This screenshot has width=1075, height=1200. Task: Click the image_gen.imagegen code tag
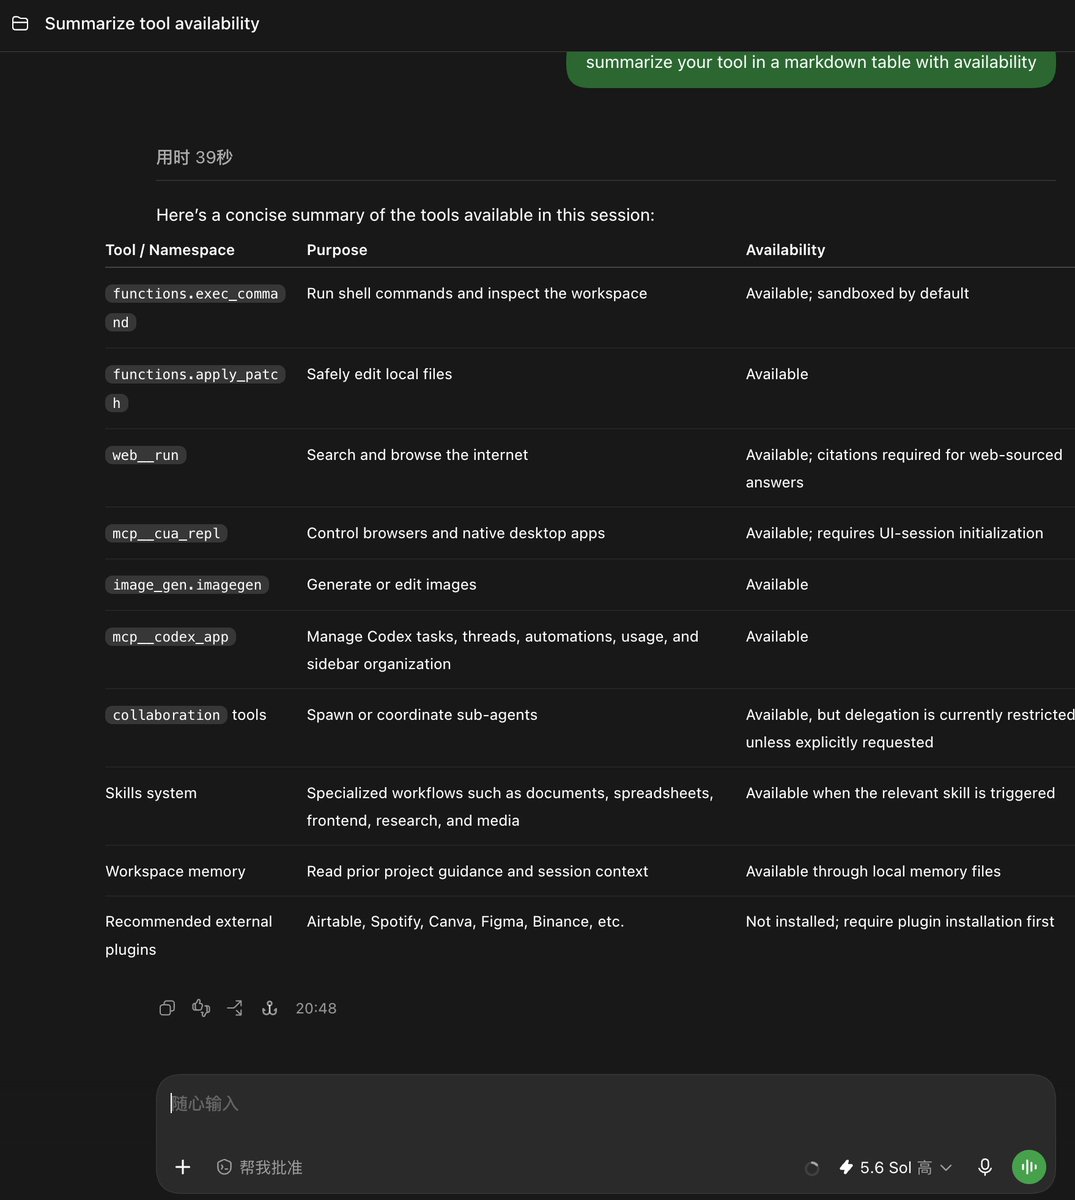[187, 585]
